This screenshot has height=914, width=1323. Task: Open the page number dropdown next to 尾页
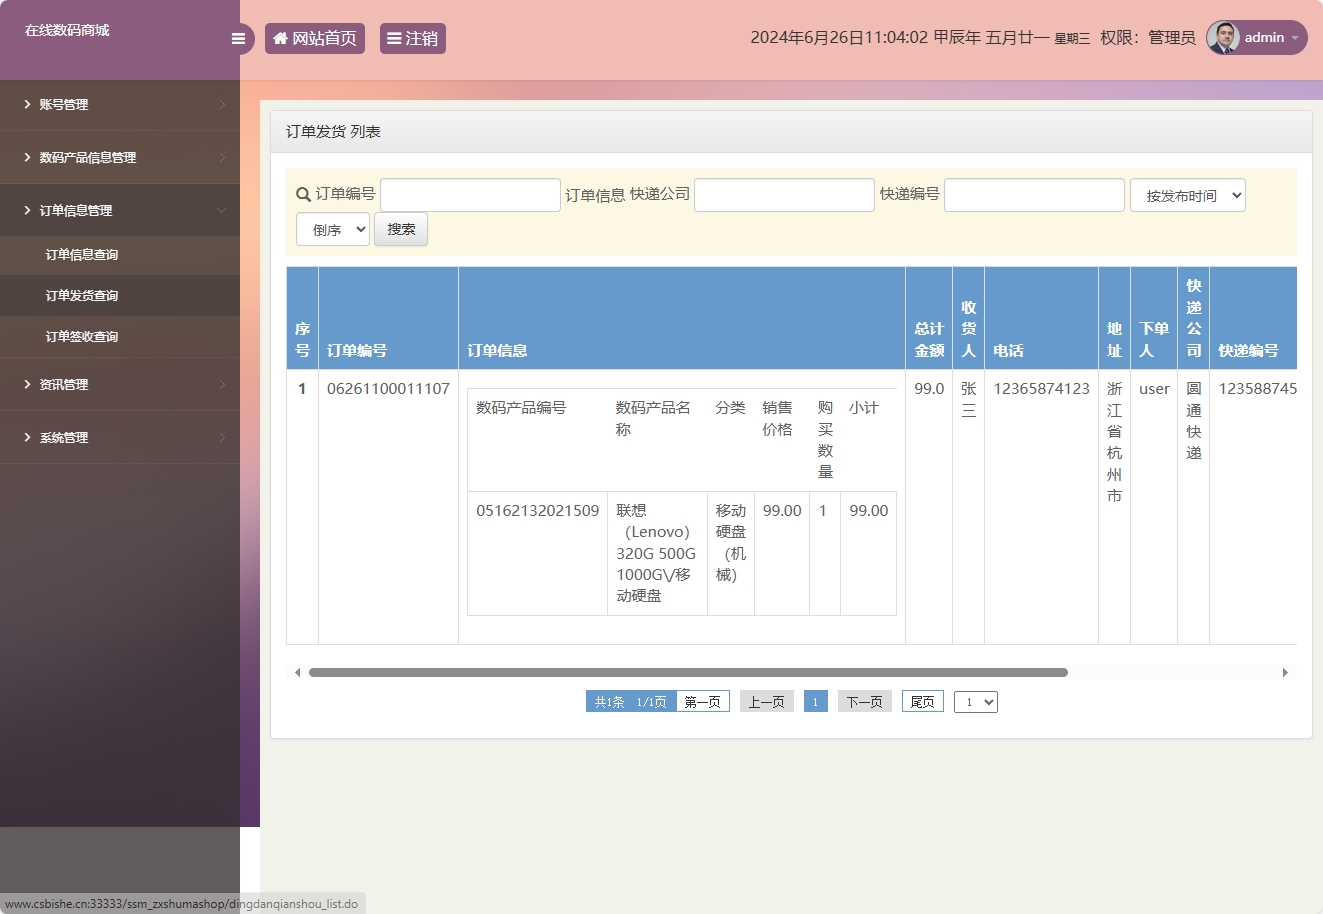pos(975,701)
